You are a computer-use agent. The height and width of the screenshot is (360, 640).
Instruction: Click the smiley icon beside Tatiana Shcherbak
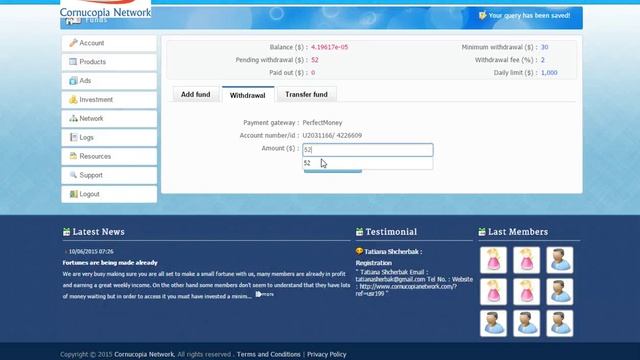(359, 251)
